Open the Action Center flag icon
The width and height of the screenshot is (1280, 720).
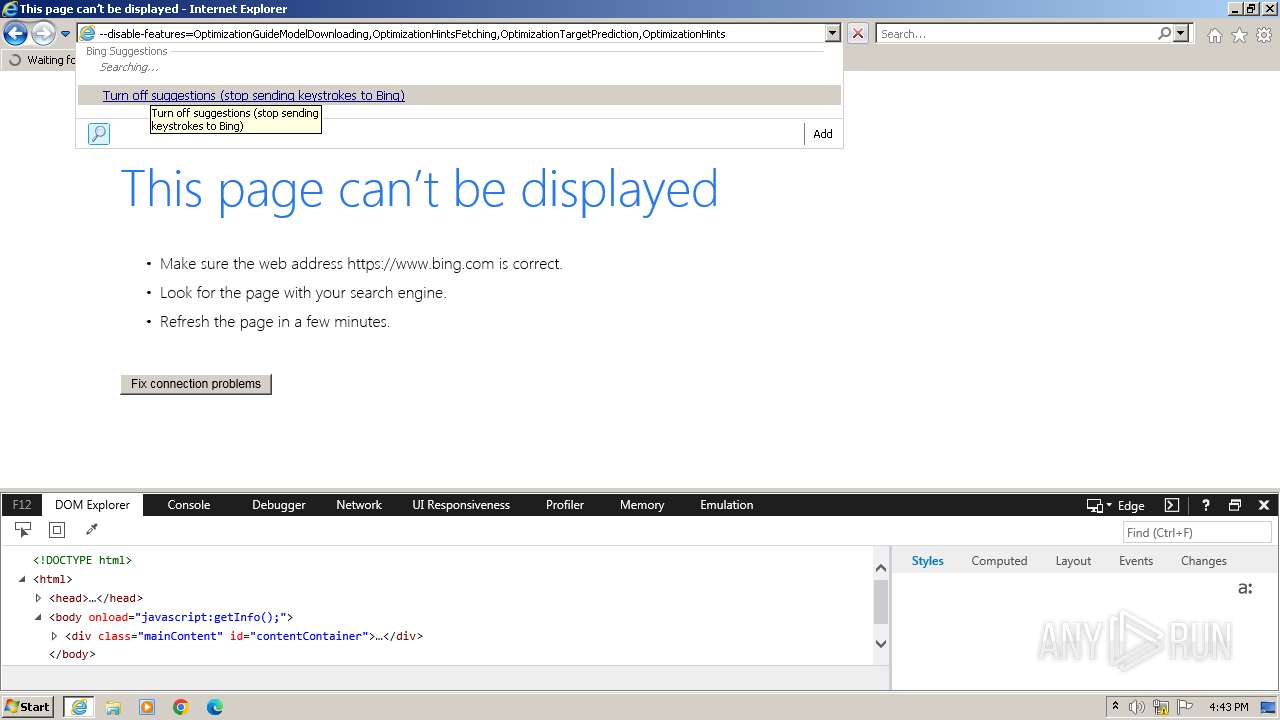coord(1184,707)
